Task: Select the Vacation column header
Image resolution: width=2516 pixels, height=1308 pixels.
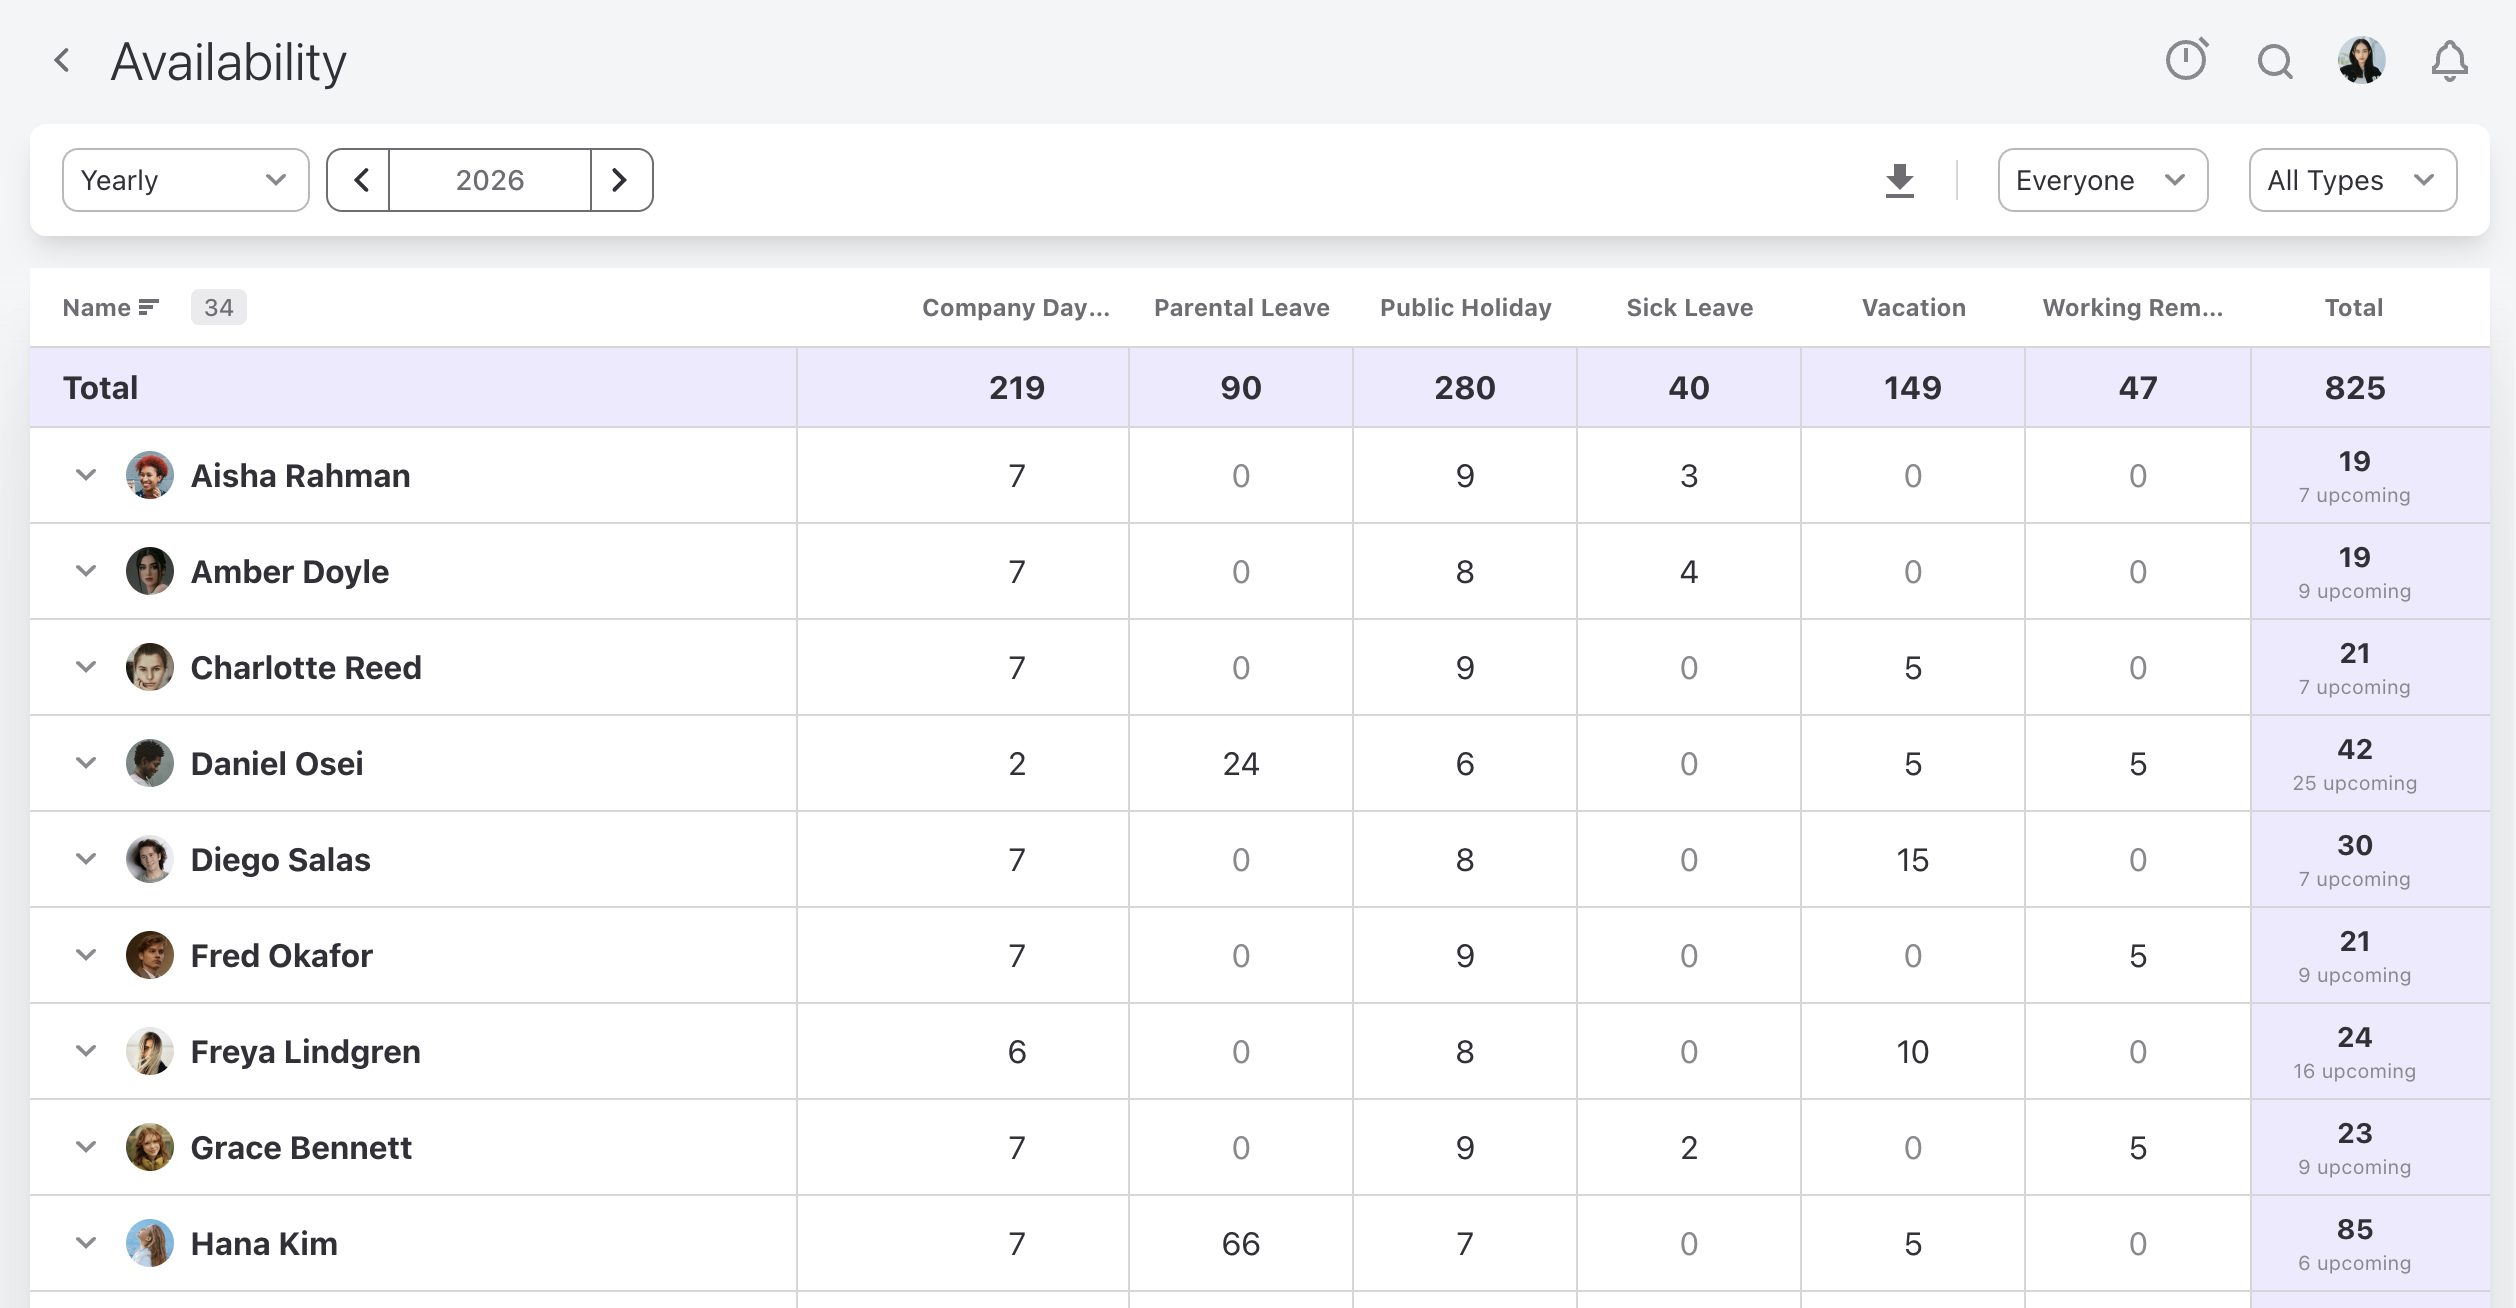Action: click(x=1913, y=308)
